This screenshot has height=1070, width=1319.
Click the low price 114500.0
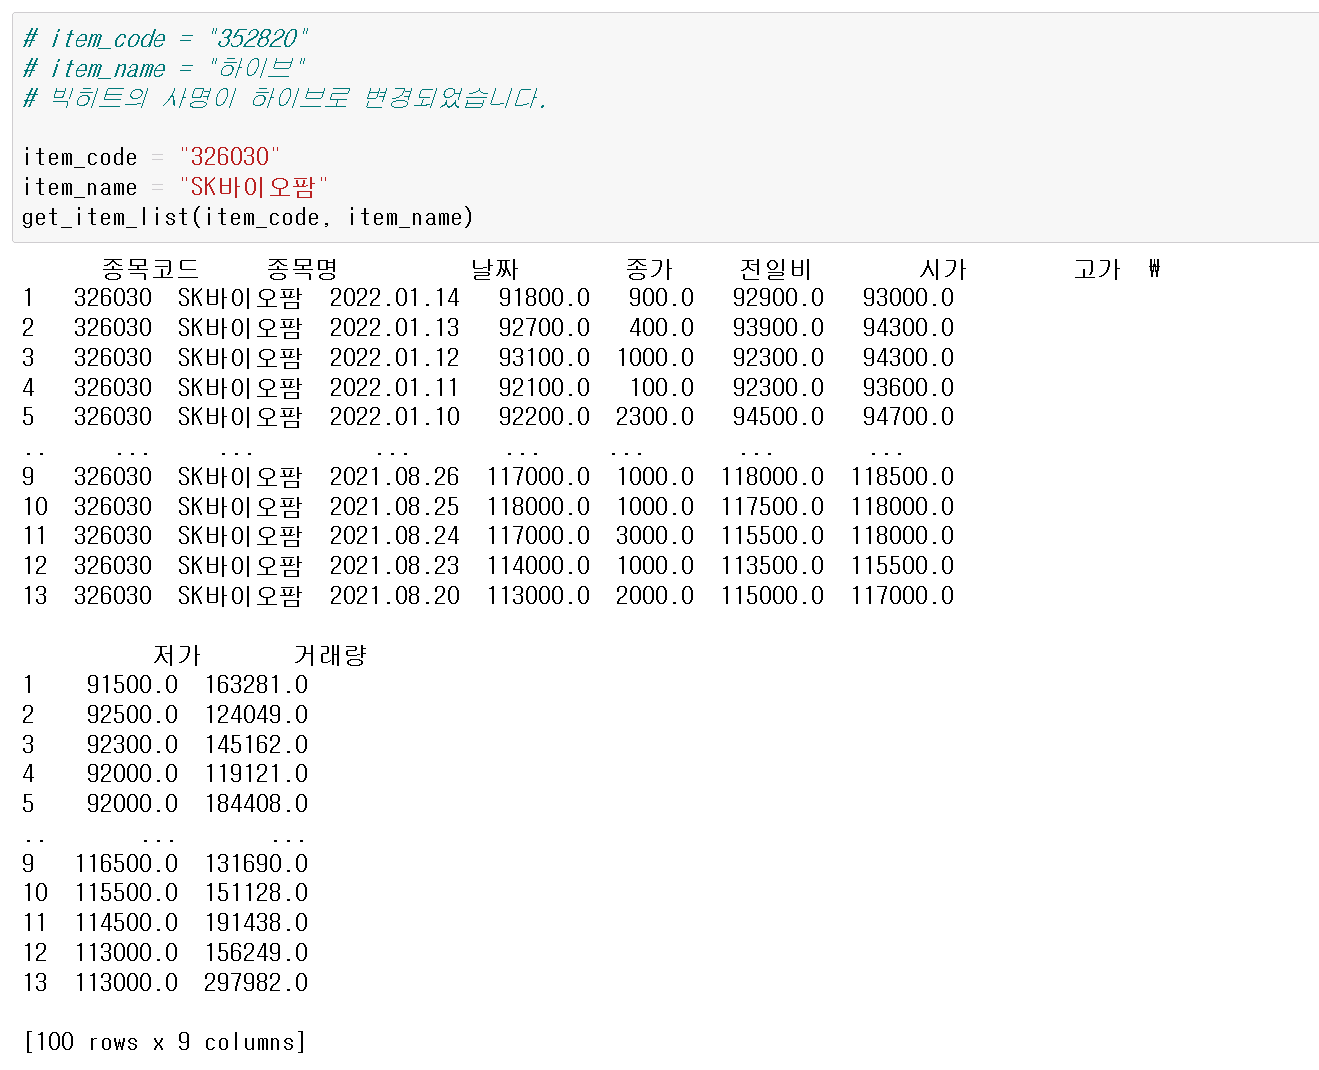click(126, 923)
